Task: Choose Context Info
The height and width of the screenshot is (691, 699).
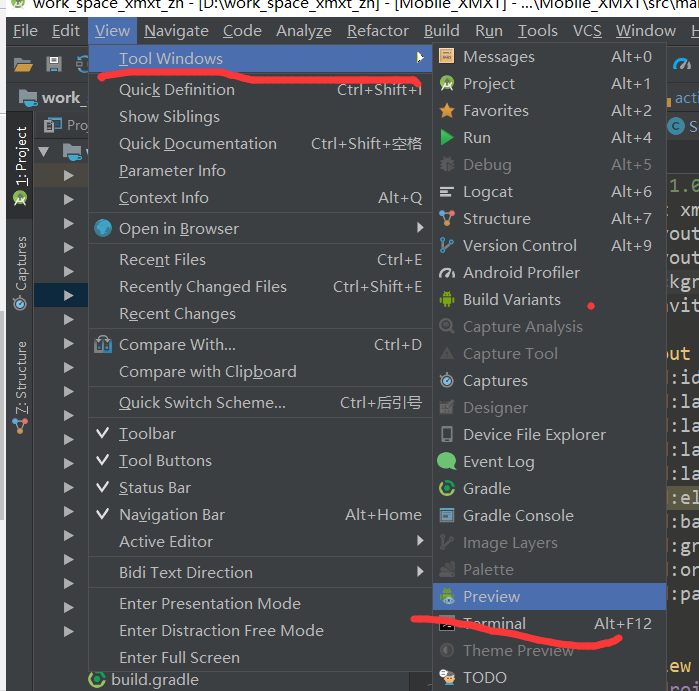Action: click(x=260, y=197)
